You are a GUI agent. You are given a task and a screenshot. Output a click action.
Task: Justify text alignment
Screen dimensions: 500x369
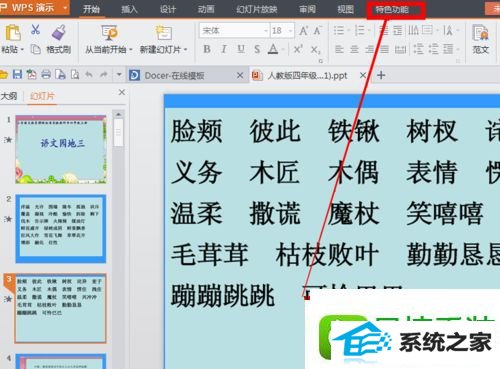tap(384, 49)
